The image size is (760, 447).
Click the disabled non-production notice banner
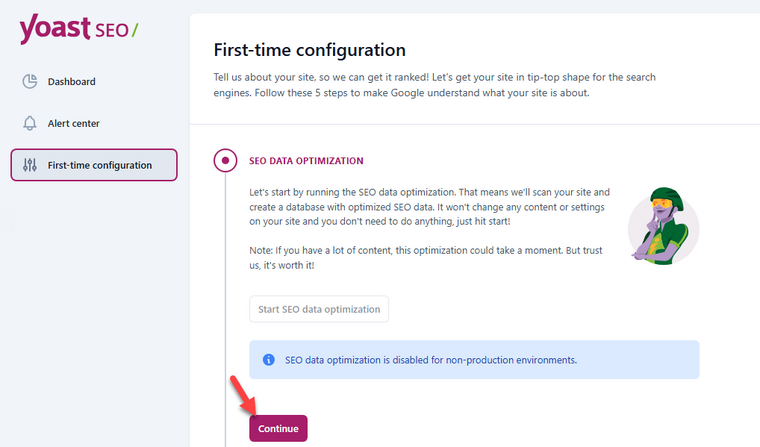point(474,360)
